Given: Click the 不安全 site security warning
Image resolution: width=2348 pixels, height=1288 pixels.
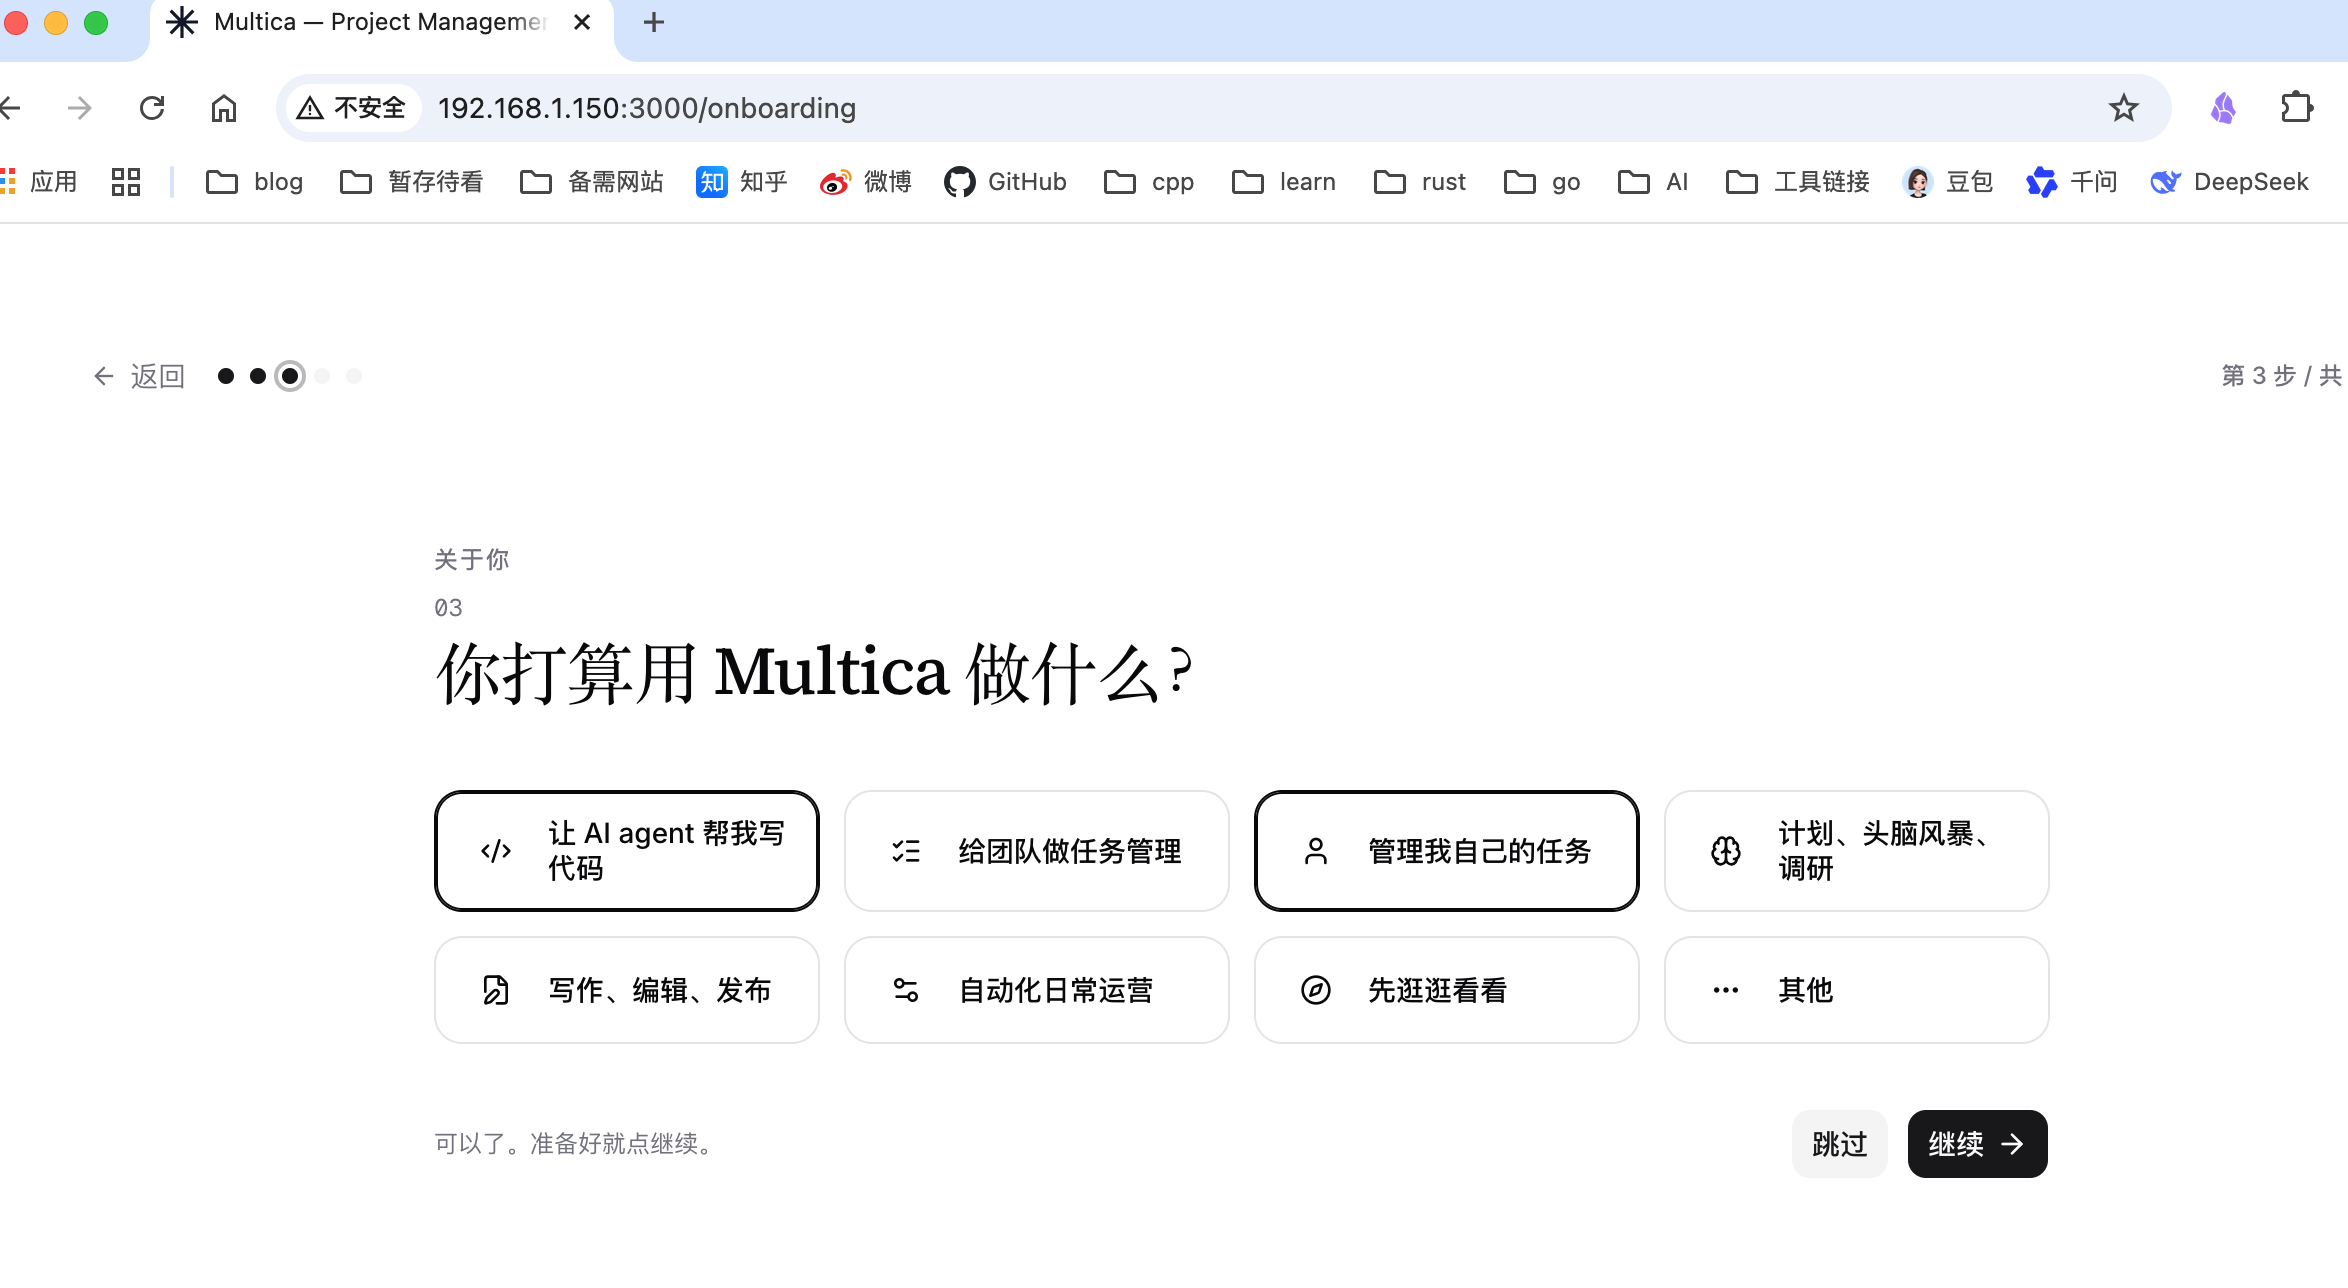Looking at the screenshot, I should point(351,108).
